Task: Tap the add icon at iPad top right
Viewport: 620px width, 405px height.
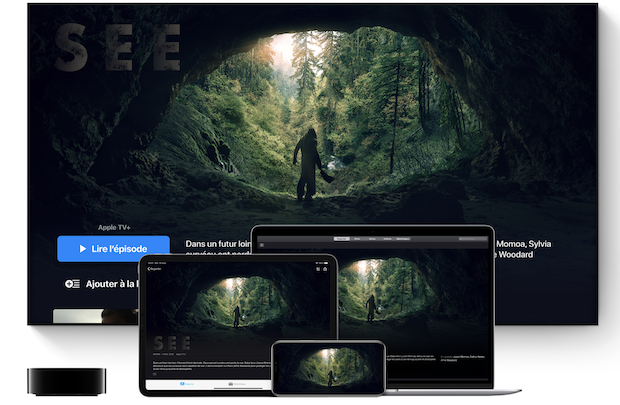Action: 317,268
